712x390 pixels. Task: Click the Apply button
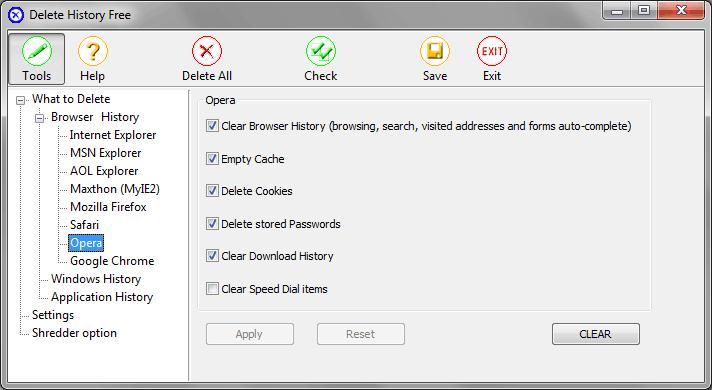tap(250, 334)
